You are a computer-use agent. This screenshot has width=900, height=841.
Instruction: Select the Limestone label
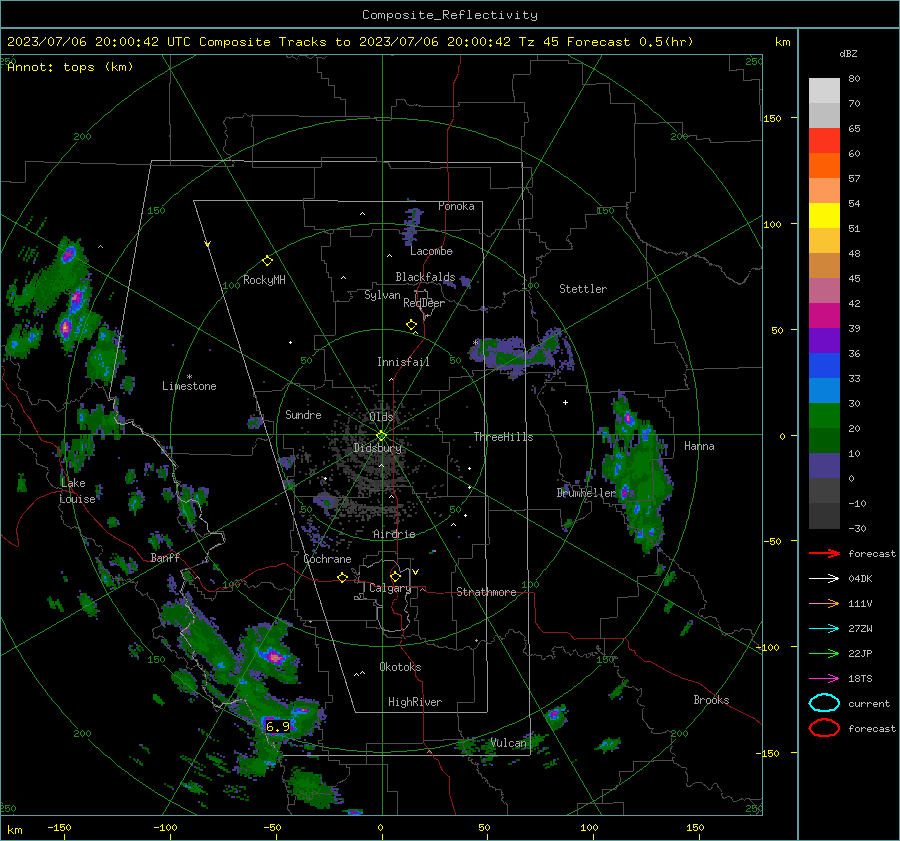pos(189,386)
